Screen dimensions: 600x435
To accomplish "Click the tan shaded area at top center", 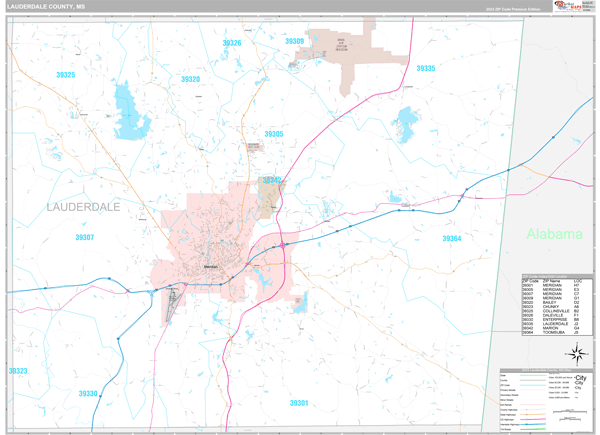I will coord(345,40).
